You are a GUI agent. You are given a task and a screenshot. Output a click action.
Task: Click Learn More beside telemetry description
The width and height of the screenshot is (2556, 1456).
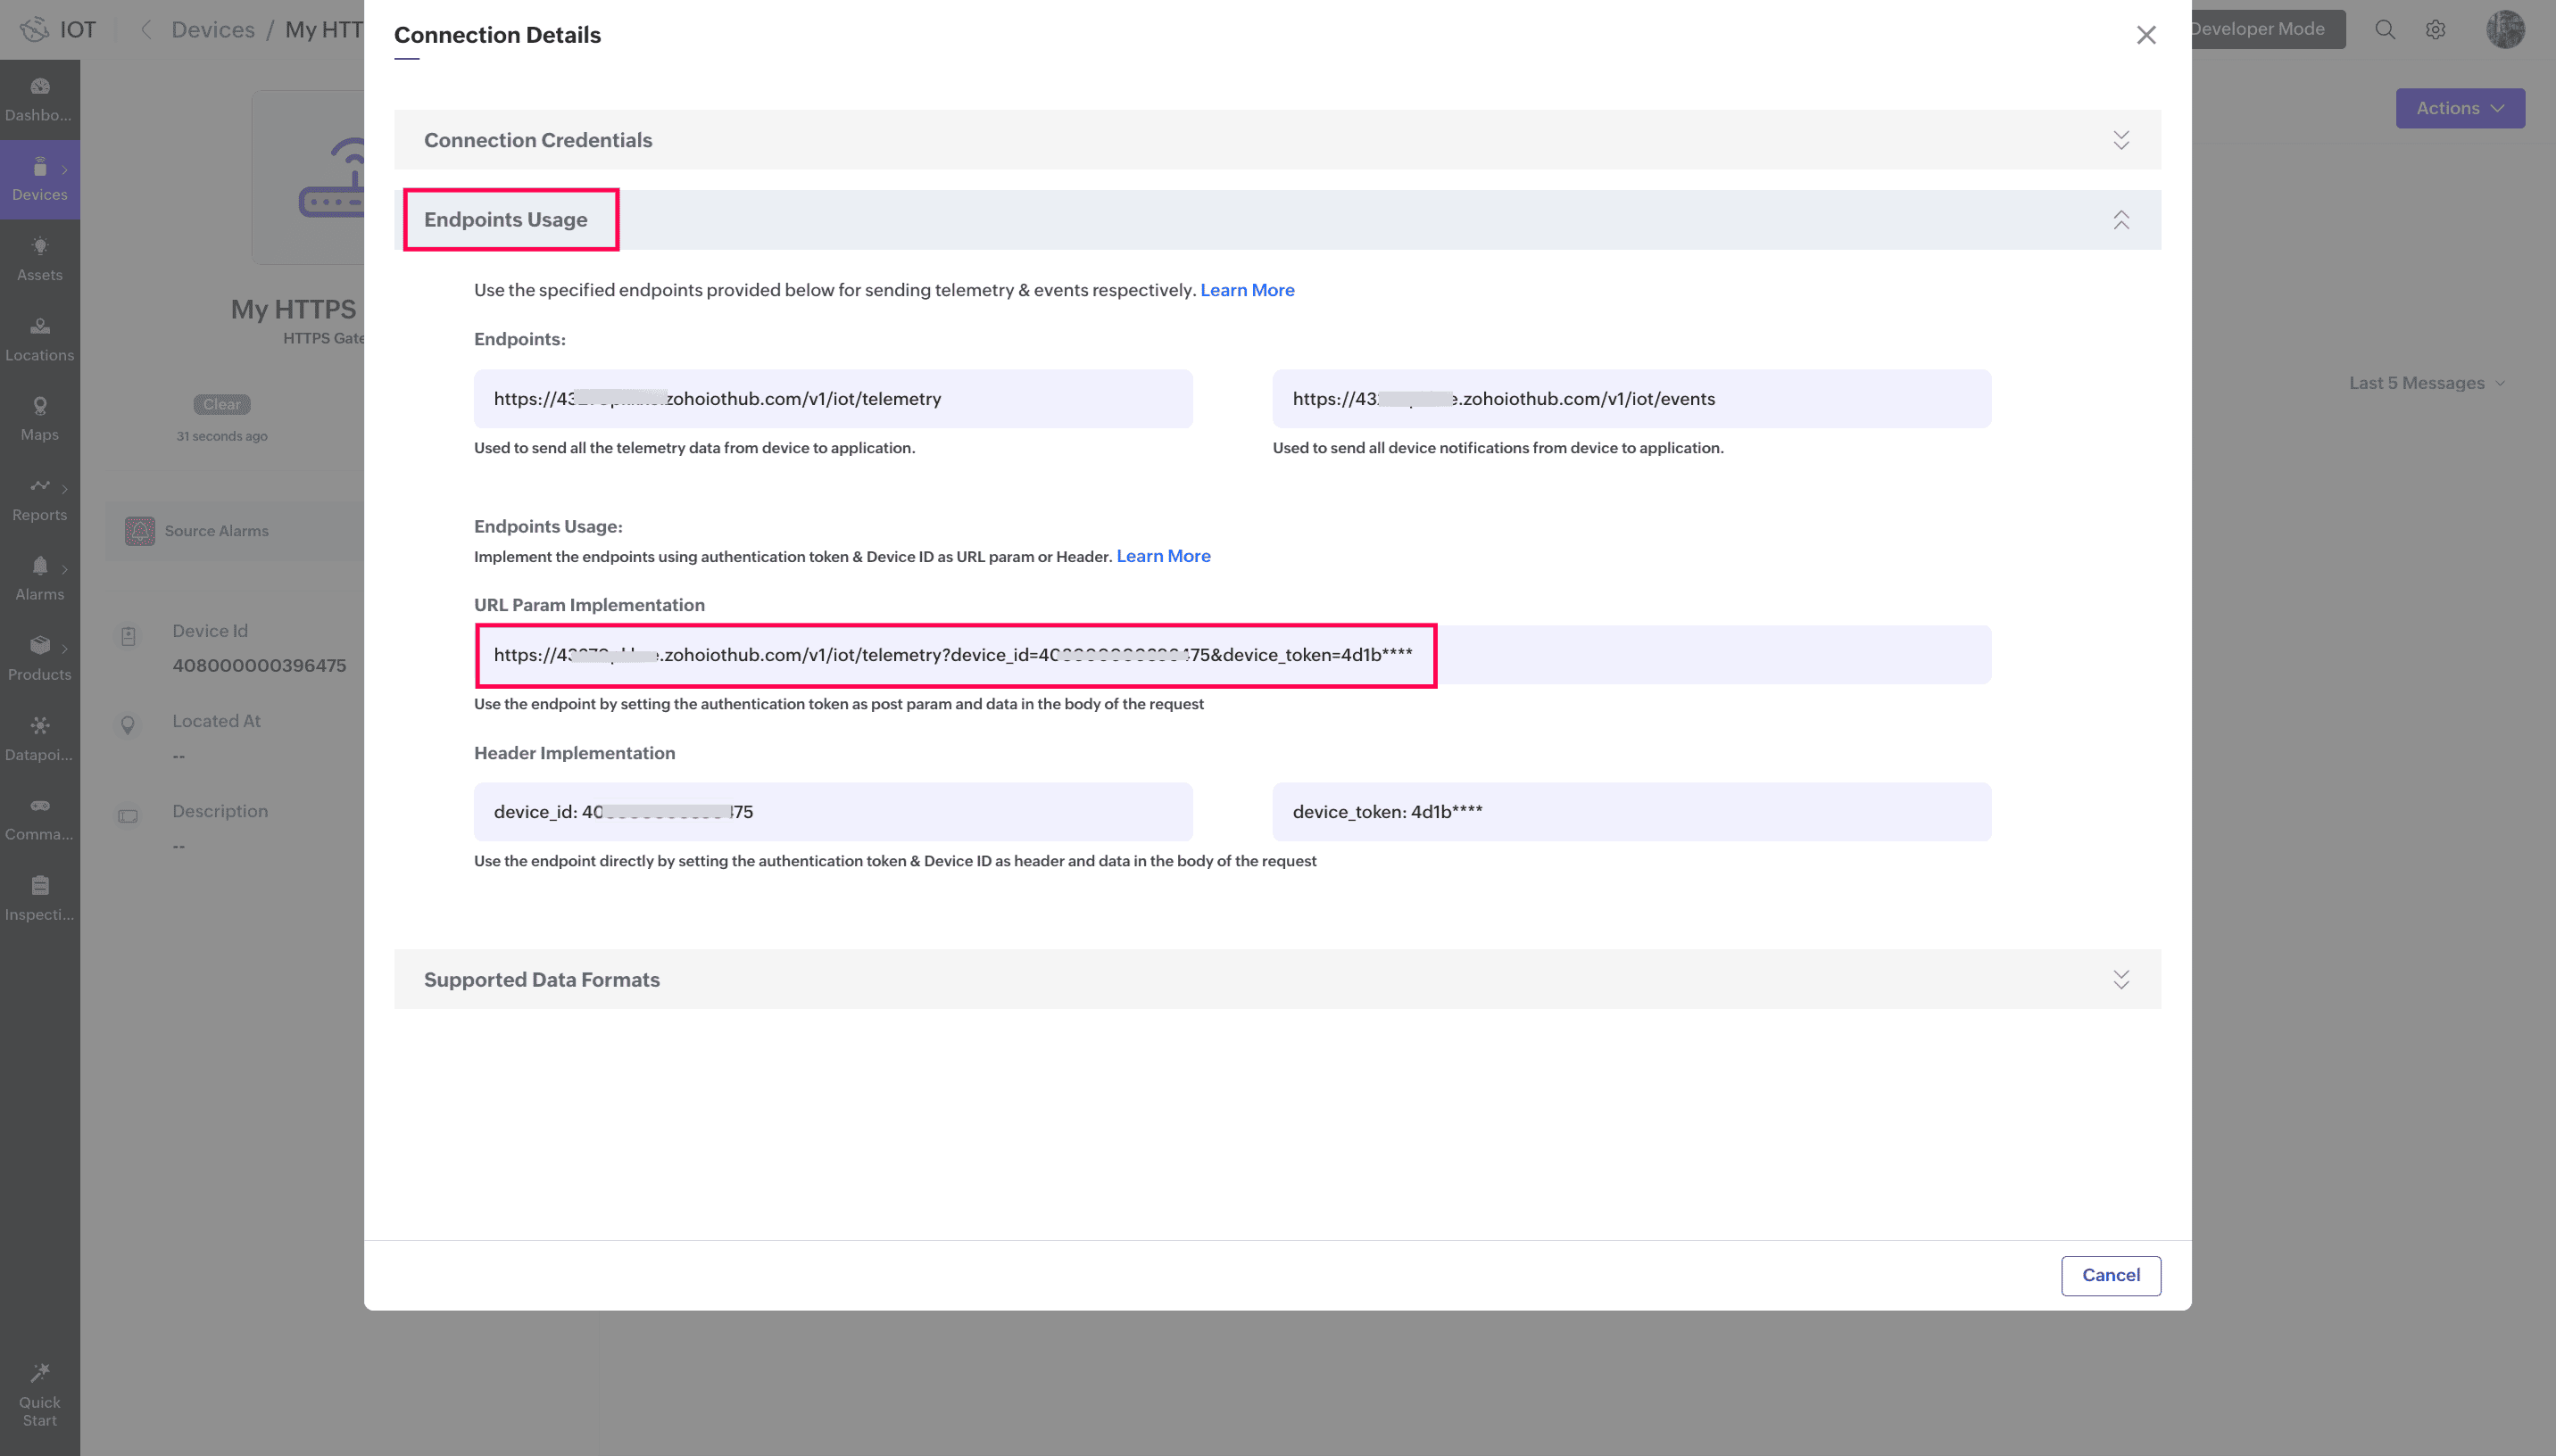coord(1246,290)
